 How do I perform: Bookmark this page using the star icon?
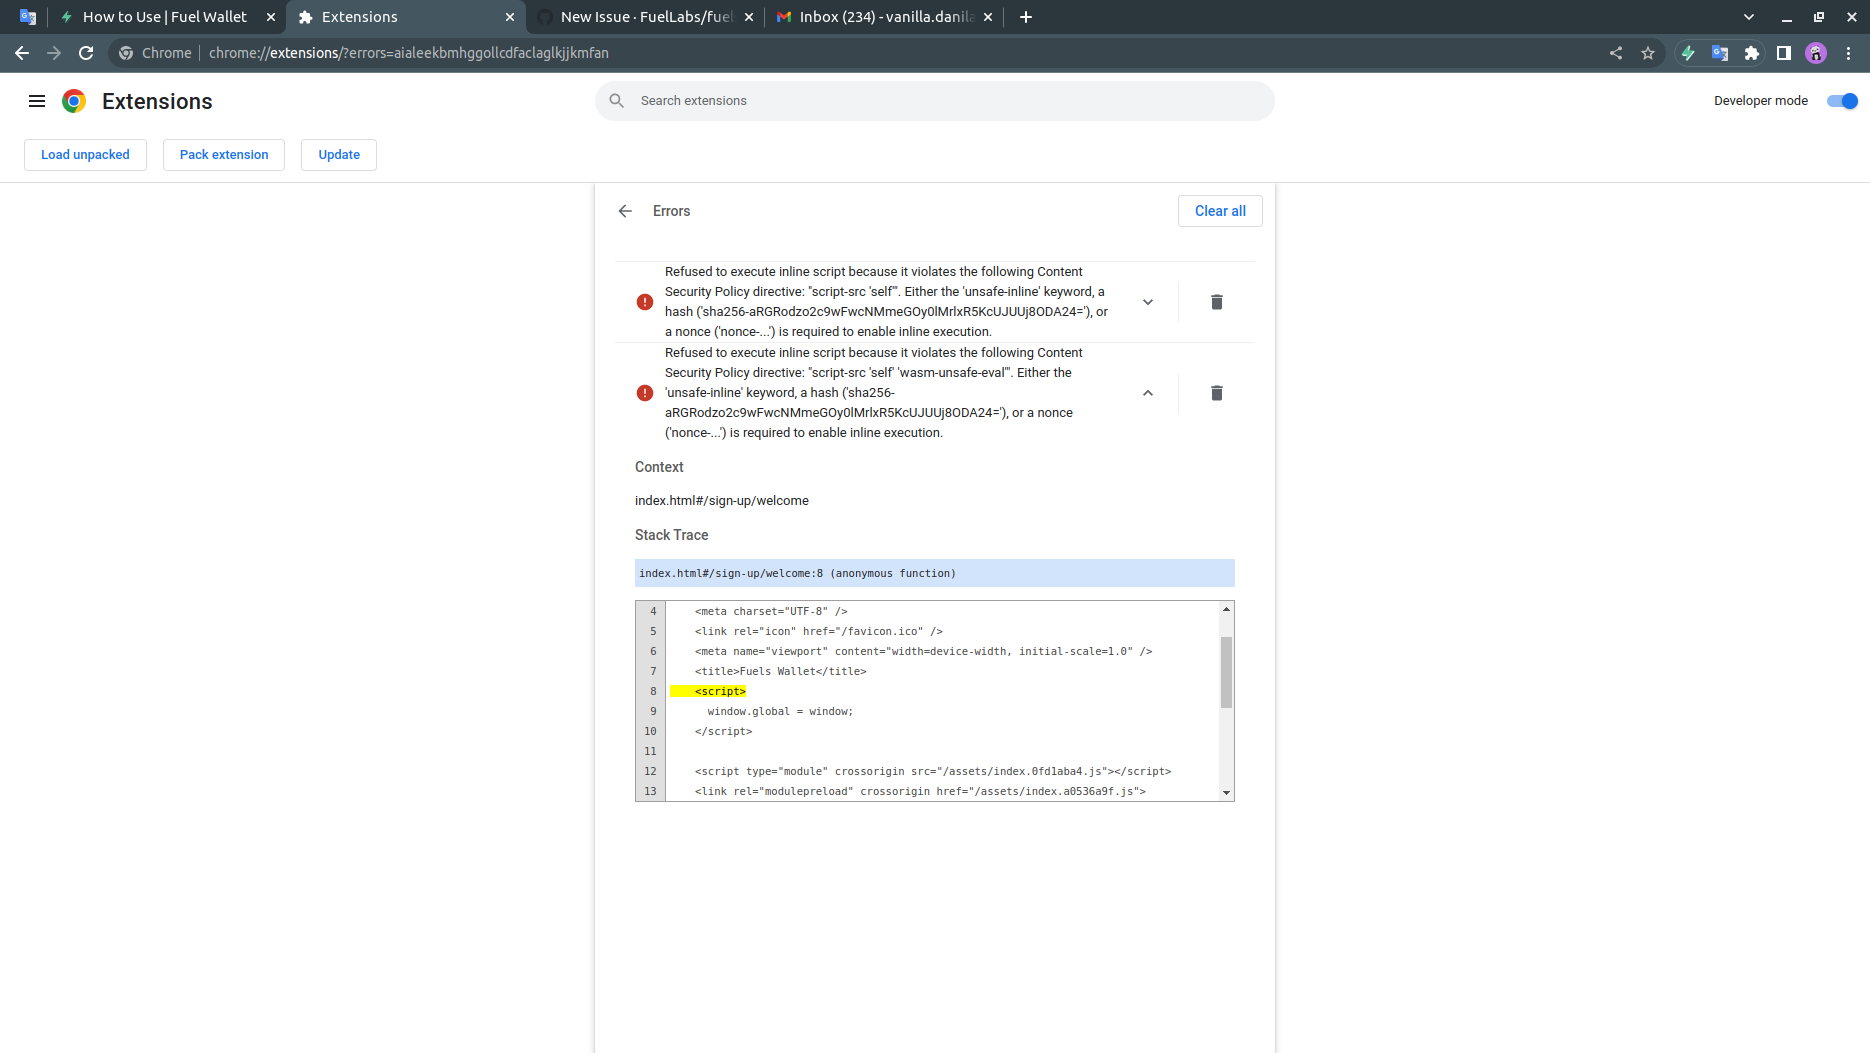pyautogui.click(x=1649, y=53)
